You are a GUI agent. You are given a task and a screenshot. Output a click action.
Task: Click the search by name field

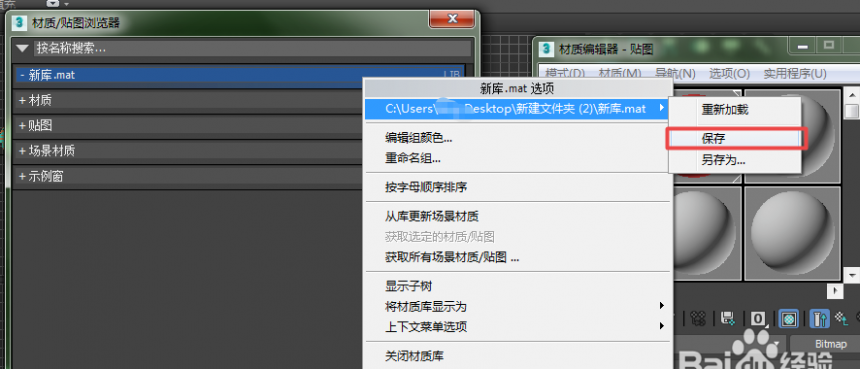(x=252, y=48)
